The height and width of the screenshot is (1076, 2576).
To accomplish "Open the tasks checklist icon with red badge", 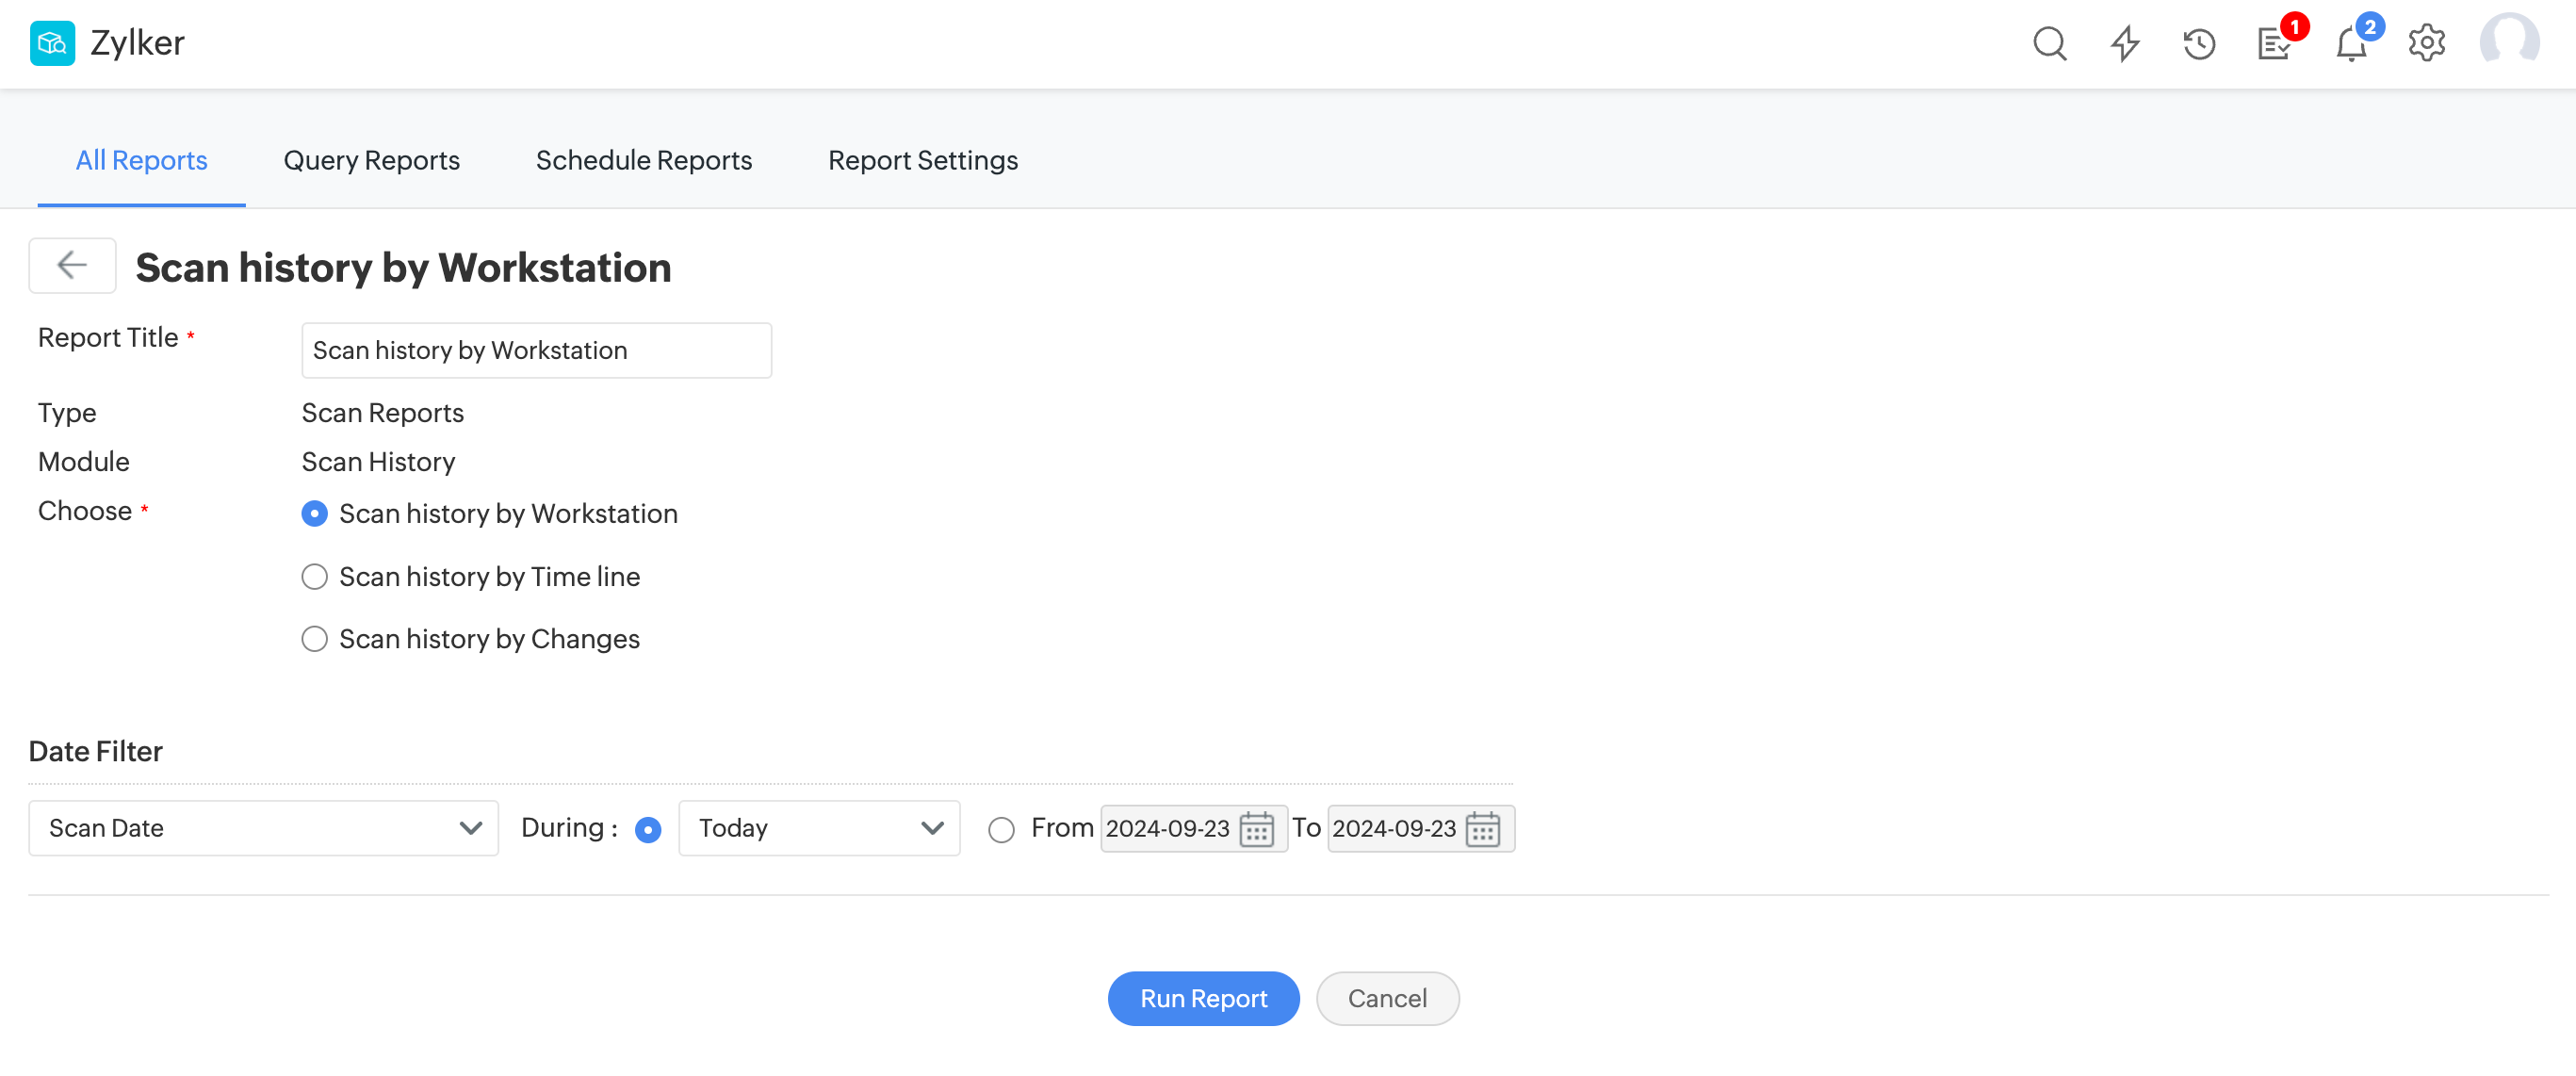I will 2274,44.
